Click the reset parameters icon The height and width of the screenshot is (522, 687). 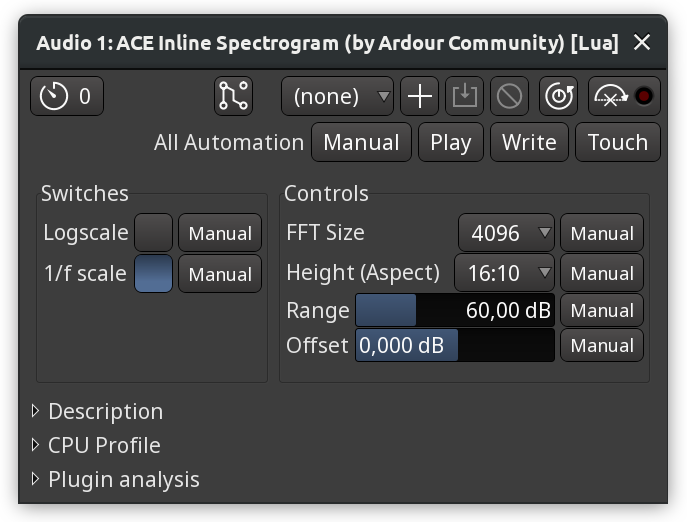click(x=559, y=96)
